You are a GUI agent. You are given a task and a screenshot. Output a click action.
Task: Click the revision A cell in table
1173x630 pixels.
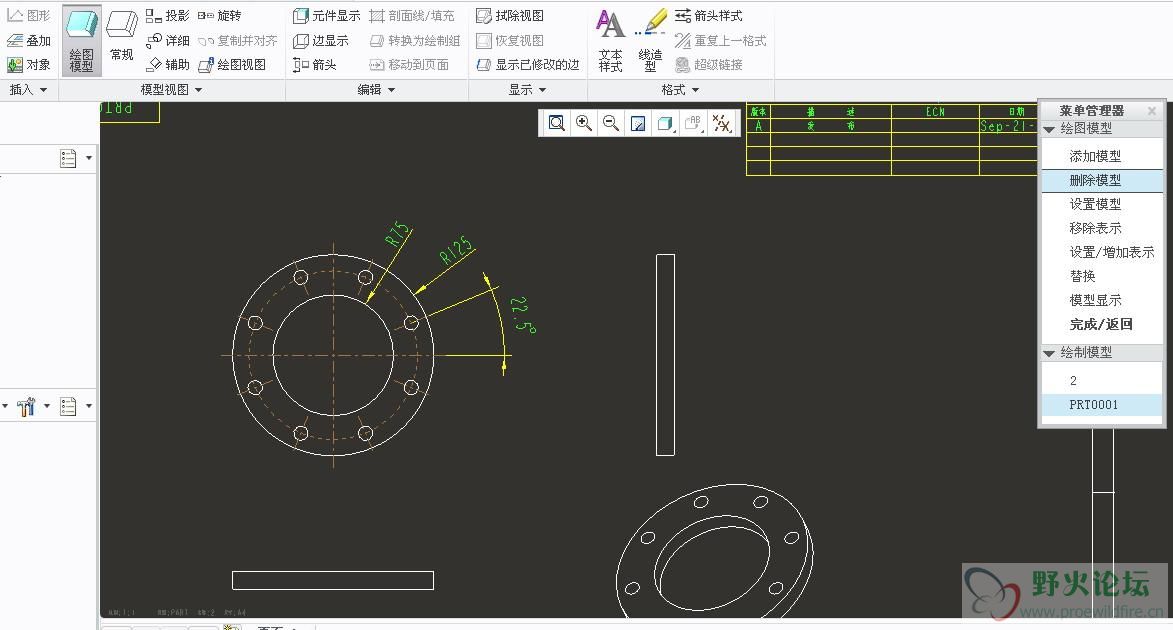(759, 126)
